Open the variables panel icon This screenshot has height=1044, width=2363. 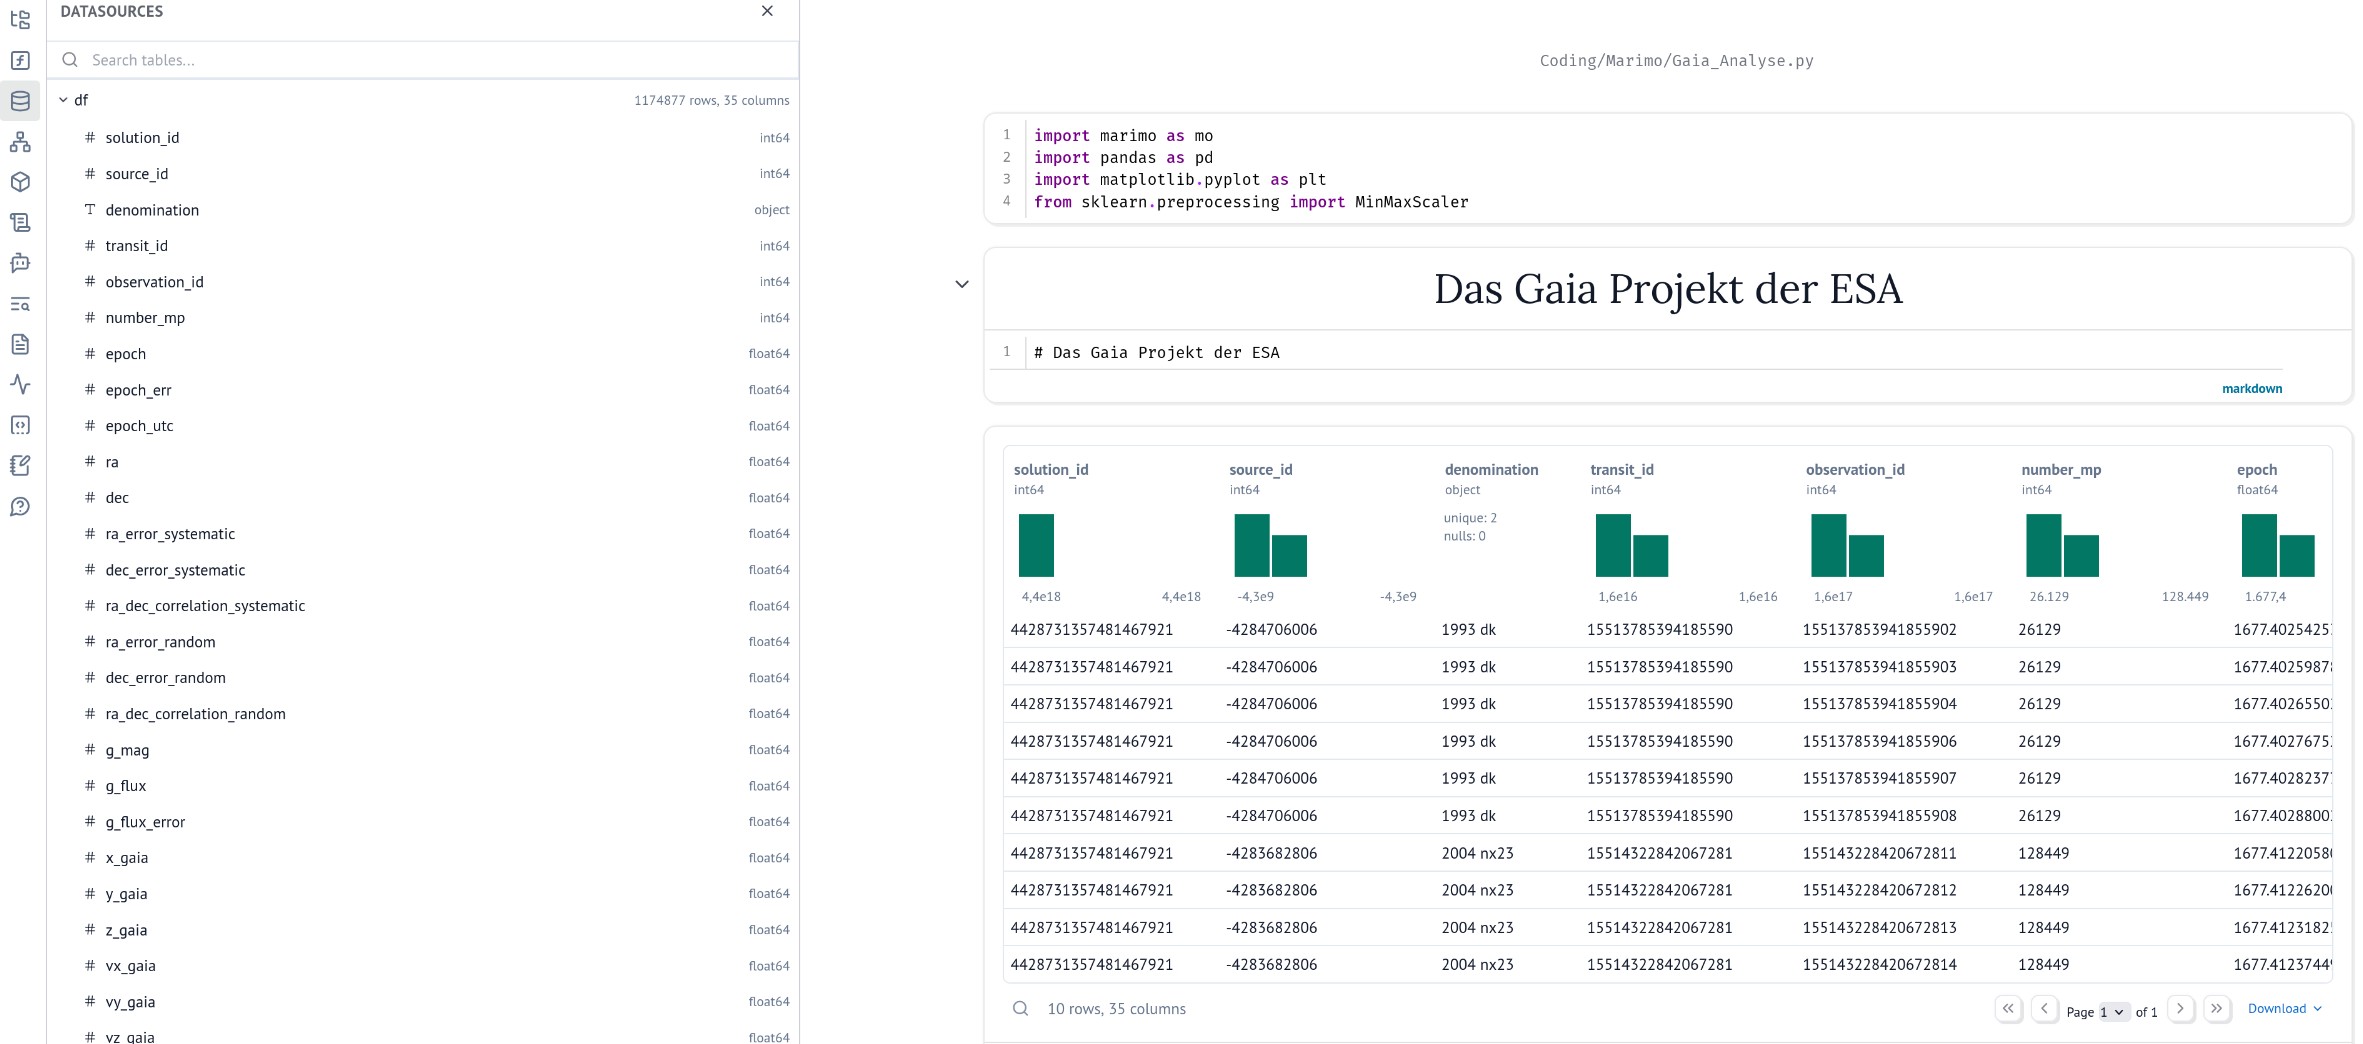point(20,60)
